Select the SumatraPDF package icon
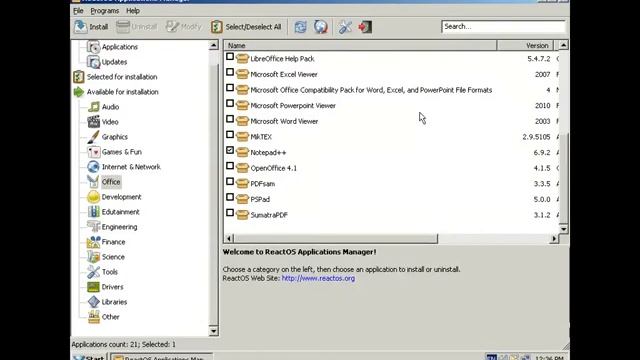Image resolution: width=640 pixels, height=360 pixels. pyautogui.click(x=242, y=215)
